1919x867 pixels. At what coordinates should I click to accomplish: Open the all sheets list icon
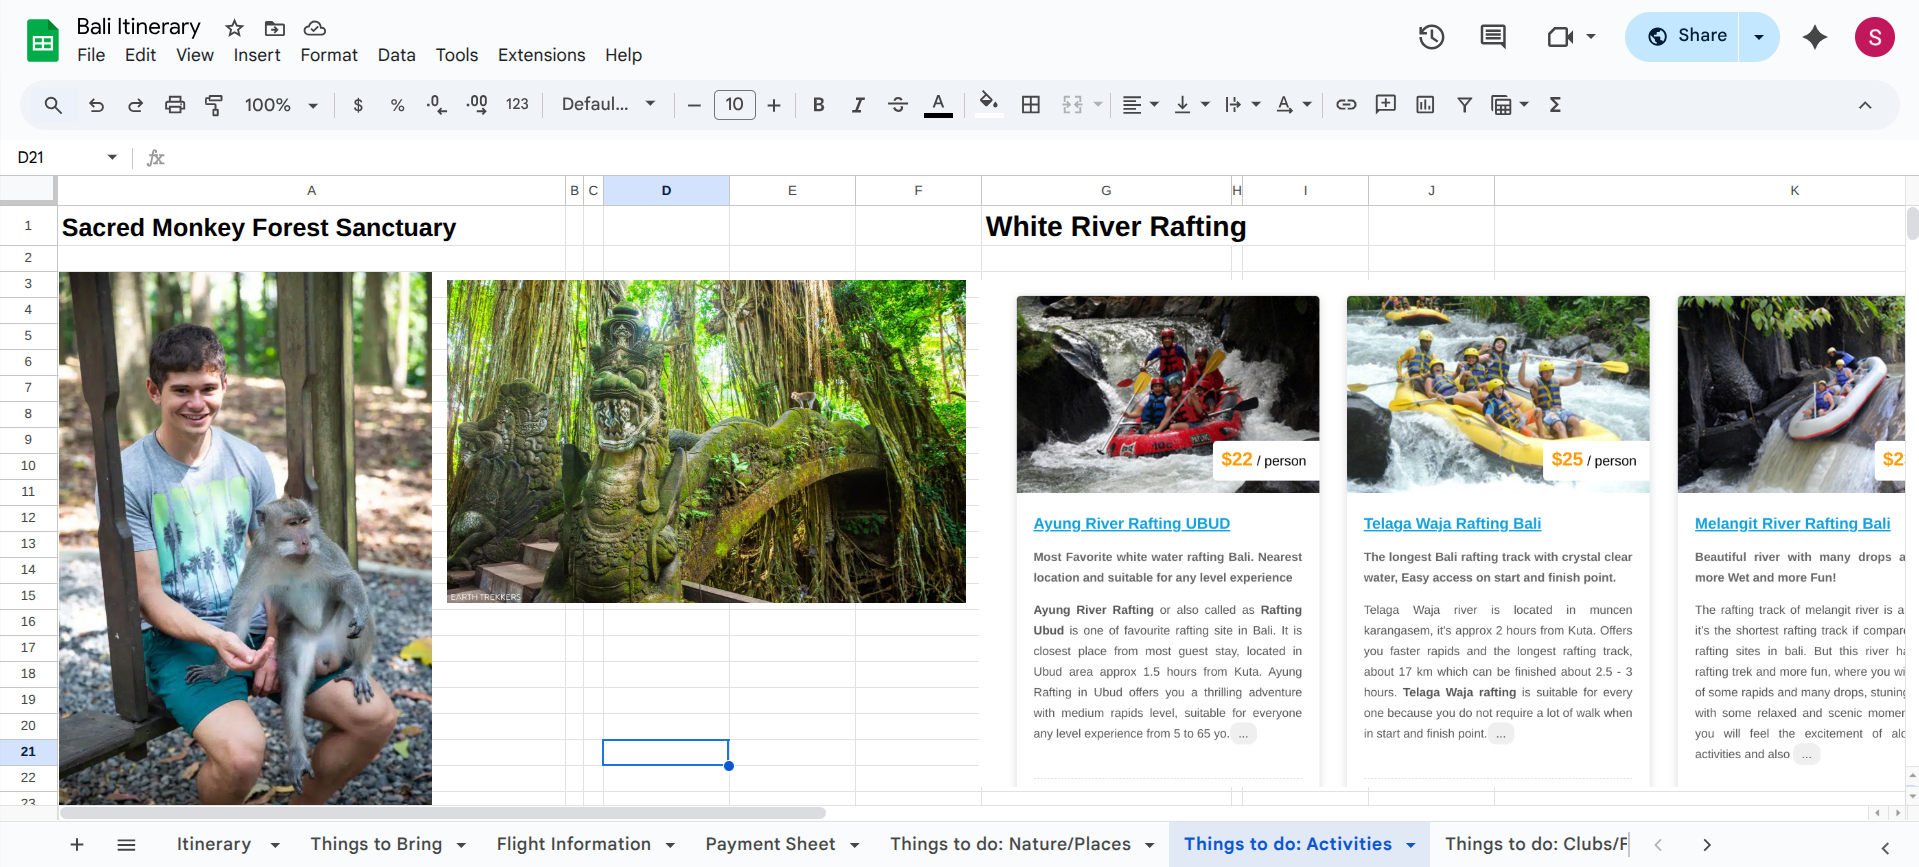[126, 845]
